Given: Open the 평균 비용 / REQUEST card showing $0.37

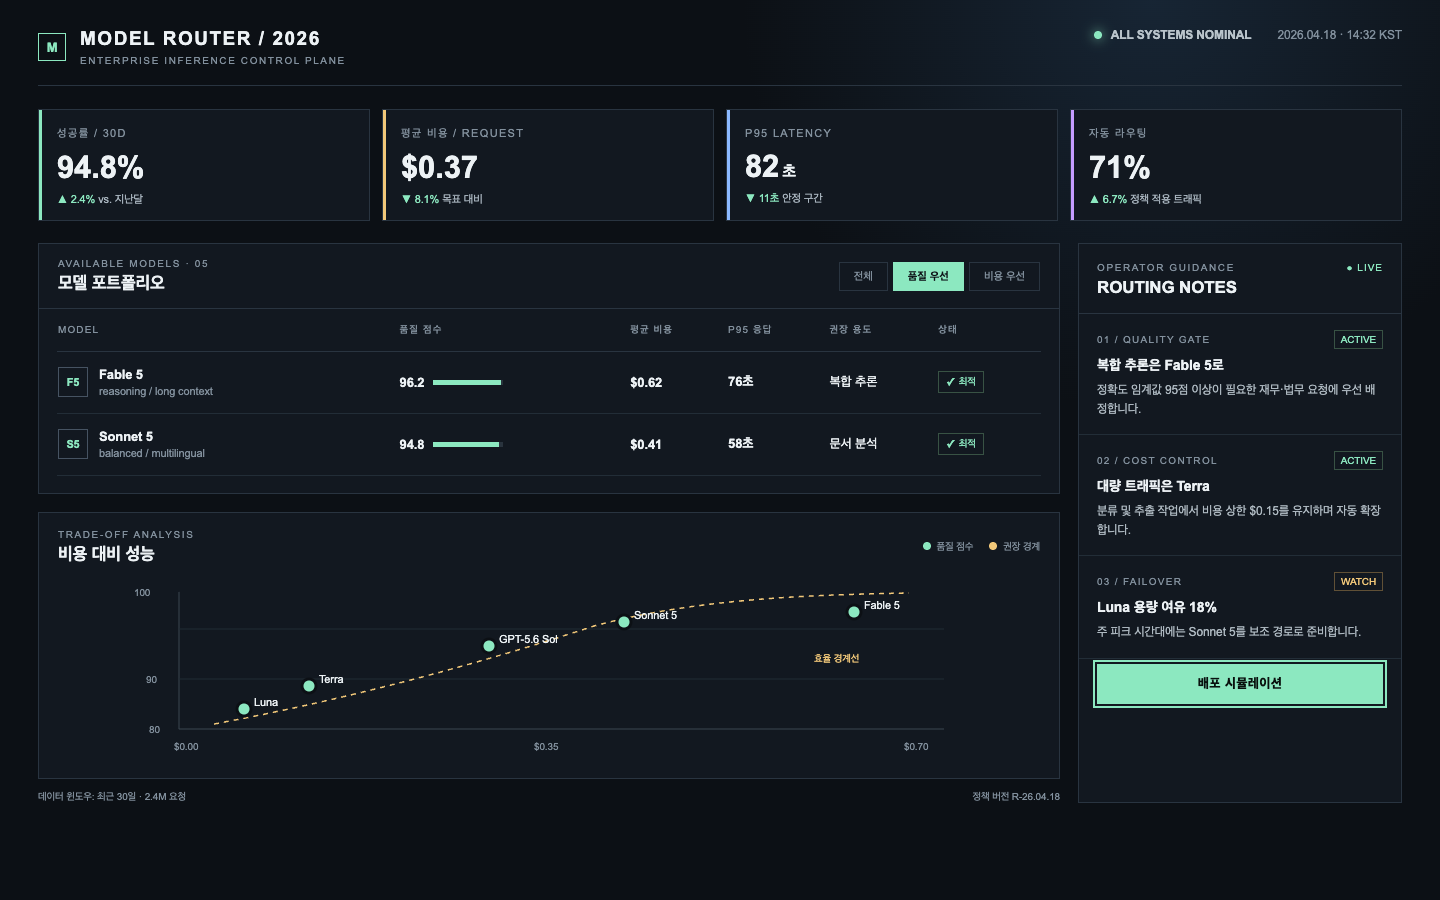Looking at the screenshot, I should 548,165.
